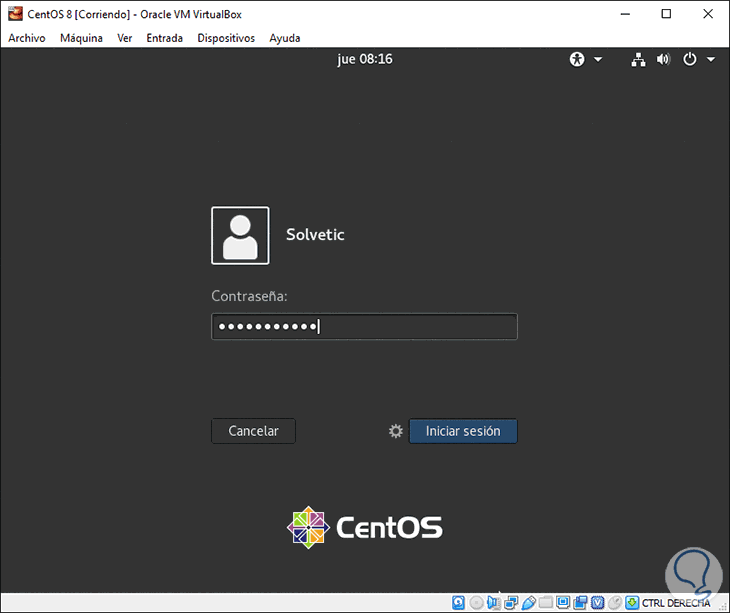Viewport: 730px width, 613px height.
Task: Click the network adapters status icon
Action: (x=511, y=603)
